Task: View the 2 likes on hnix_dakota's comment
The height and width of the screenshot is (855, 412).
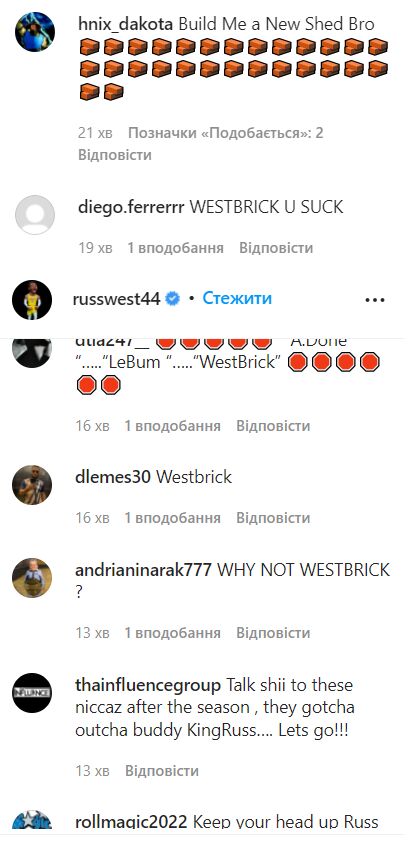Action: 226,133
